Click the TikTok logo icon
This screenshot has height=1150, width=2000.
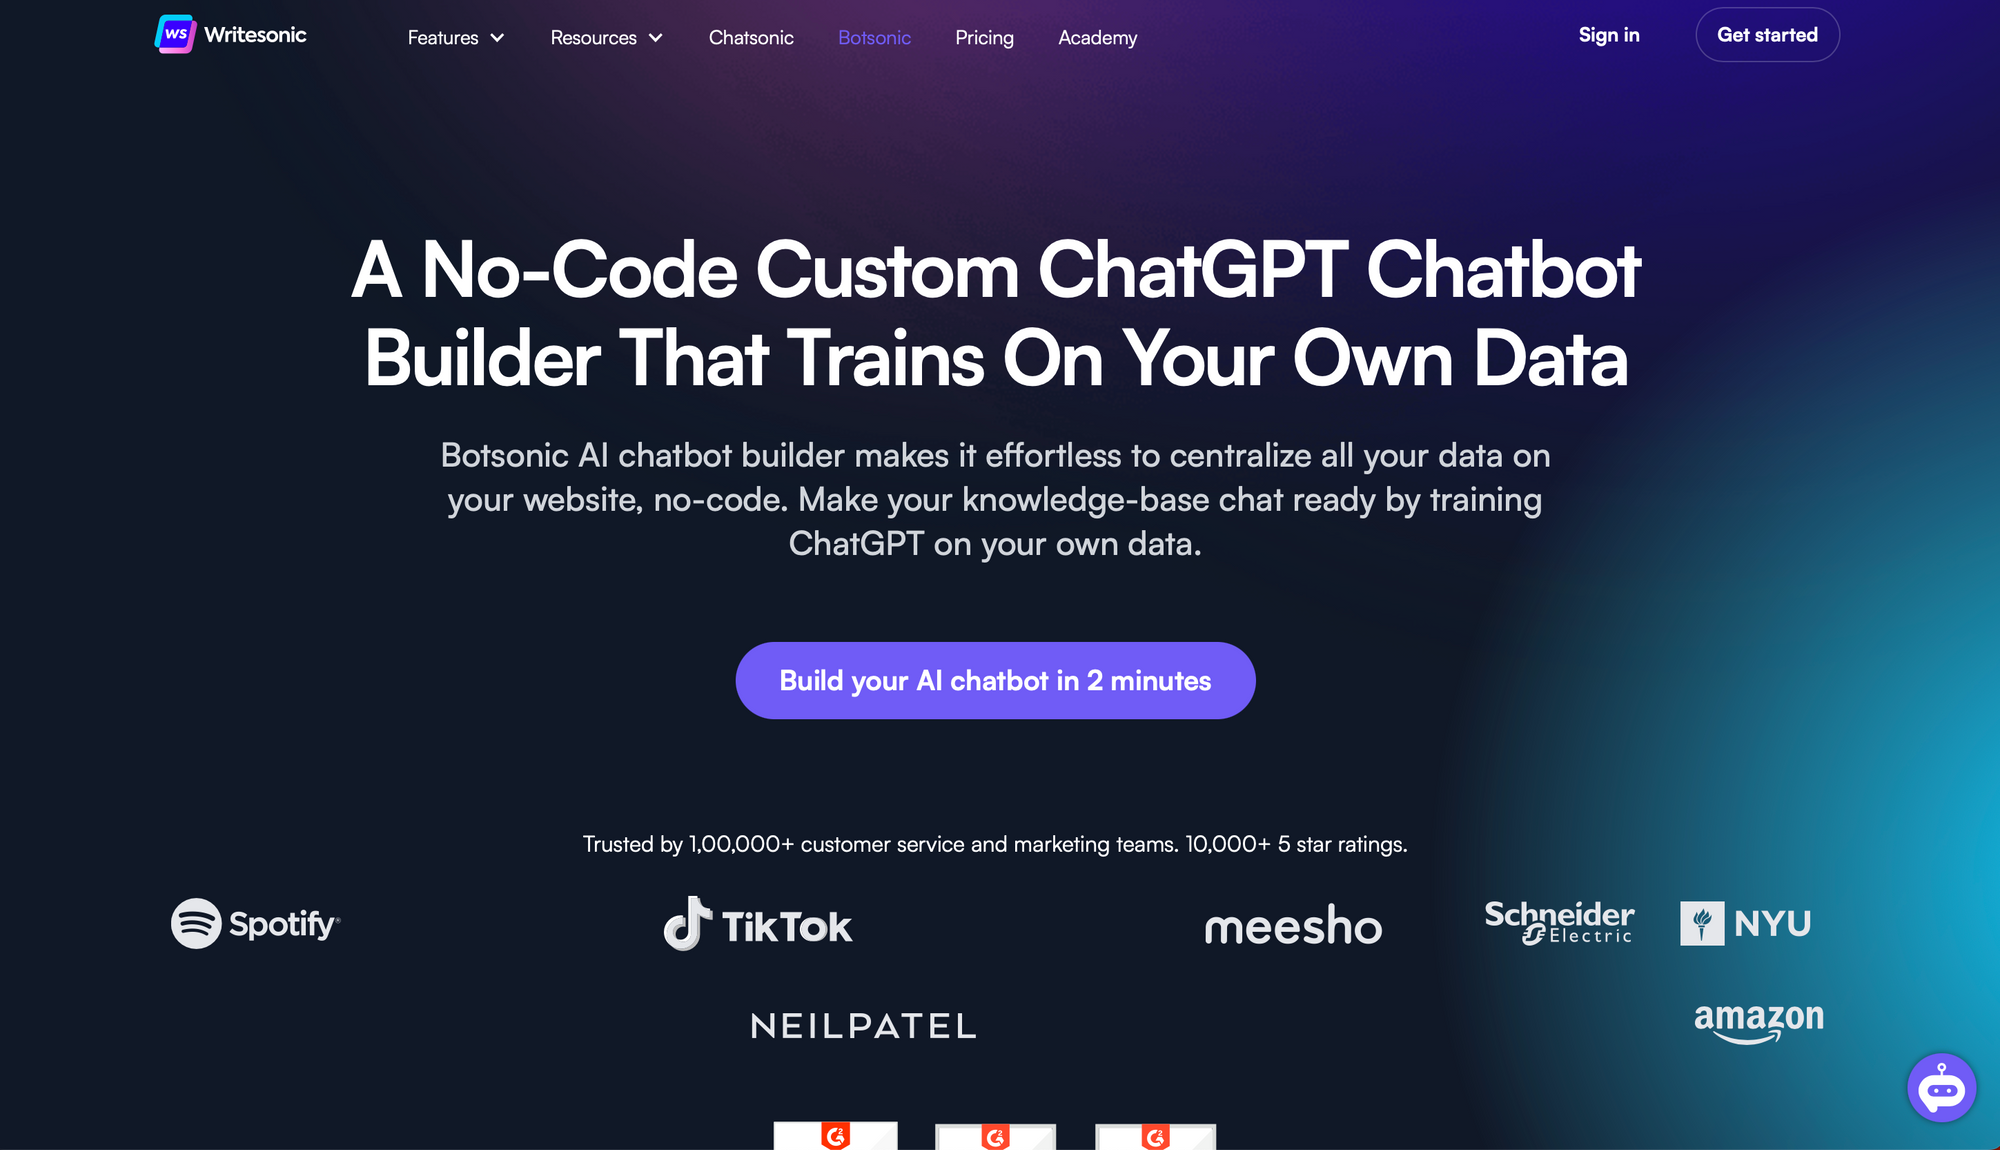(x=690, y=923)
